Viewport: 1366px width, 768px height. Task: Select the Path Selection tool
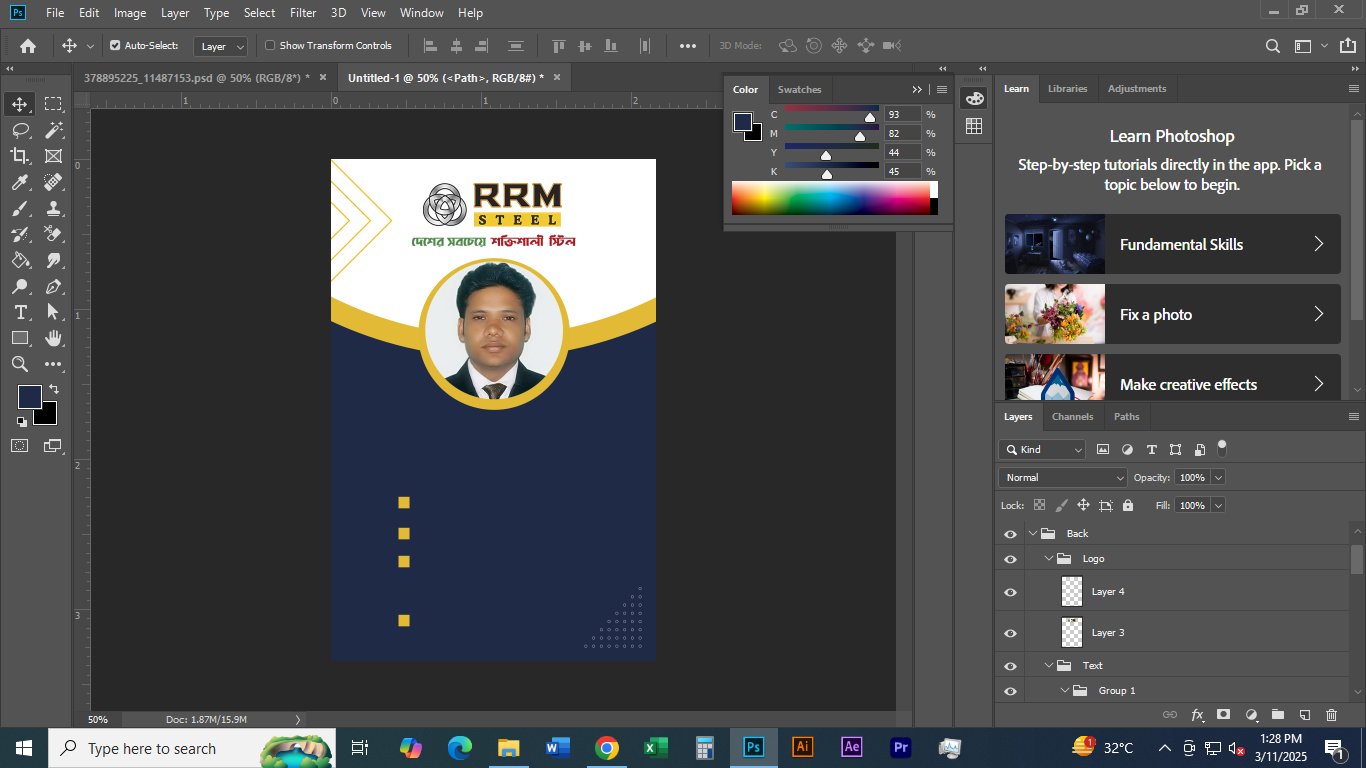coord(53,312)
